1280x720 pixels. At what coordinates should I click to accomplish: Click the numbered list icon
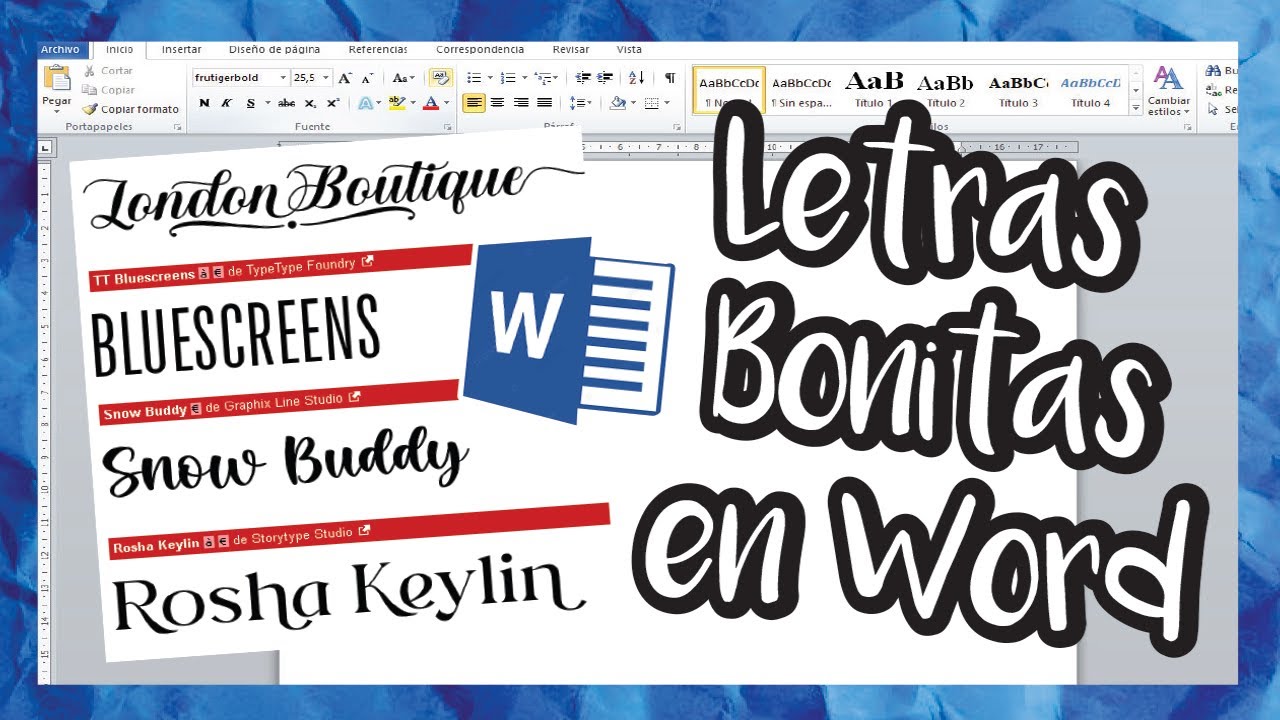click(507, 78)
